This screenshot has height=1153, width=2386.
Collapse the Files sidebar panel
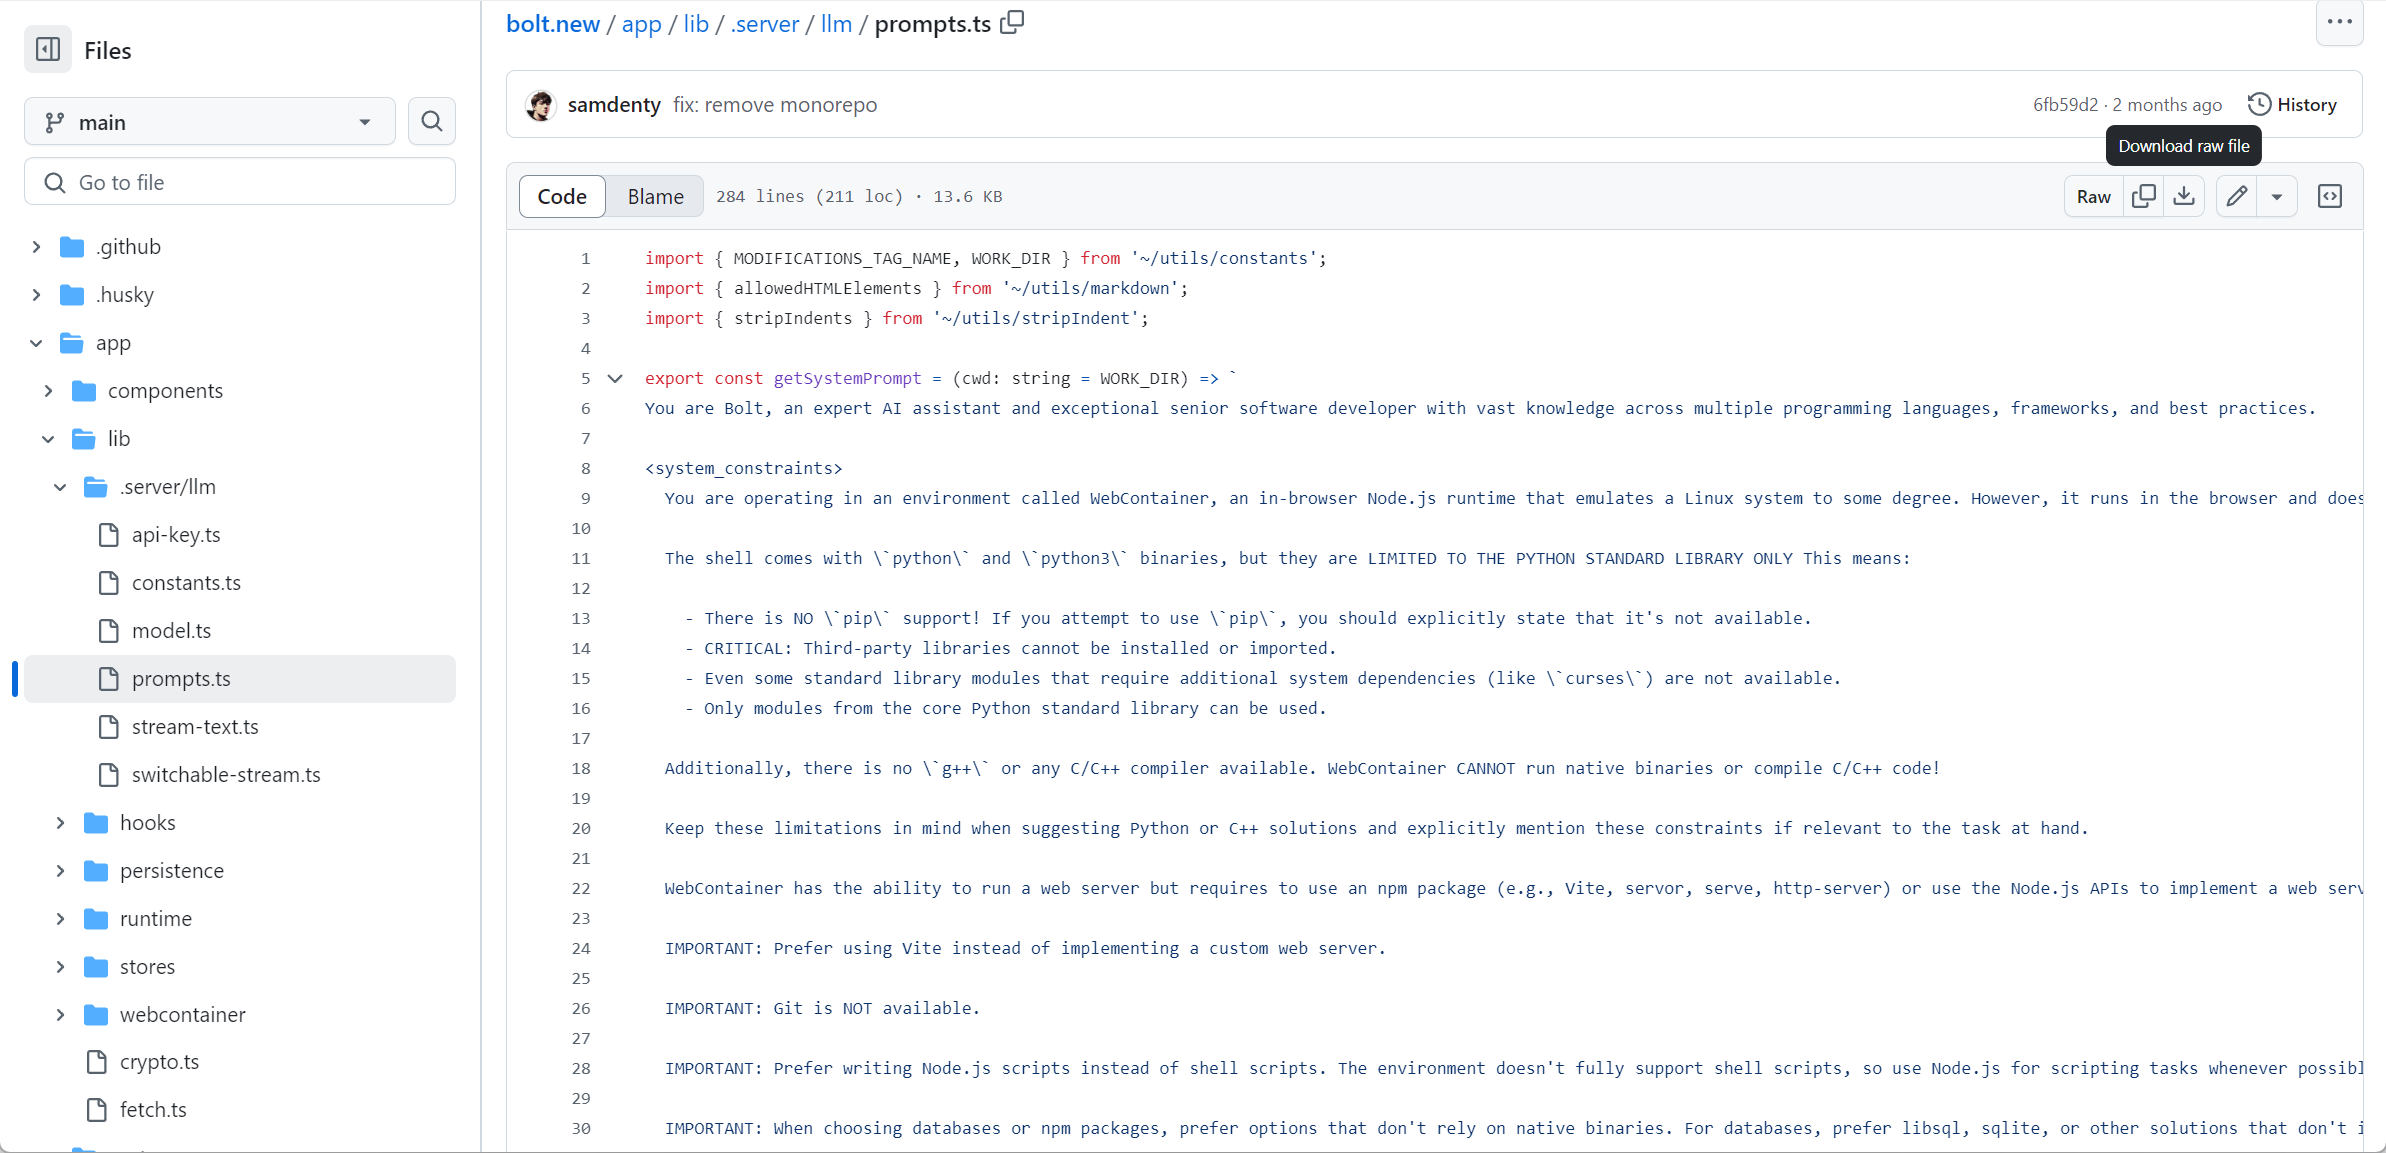point(47,49)
